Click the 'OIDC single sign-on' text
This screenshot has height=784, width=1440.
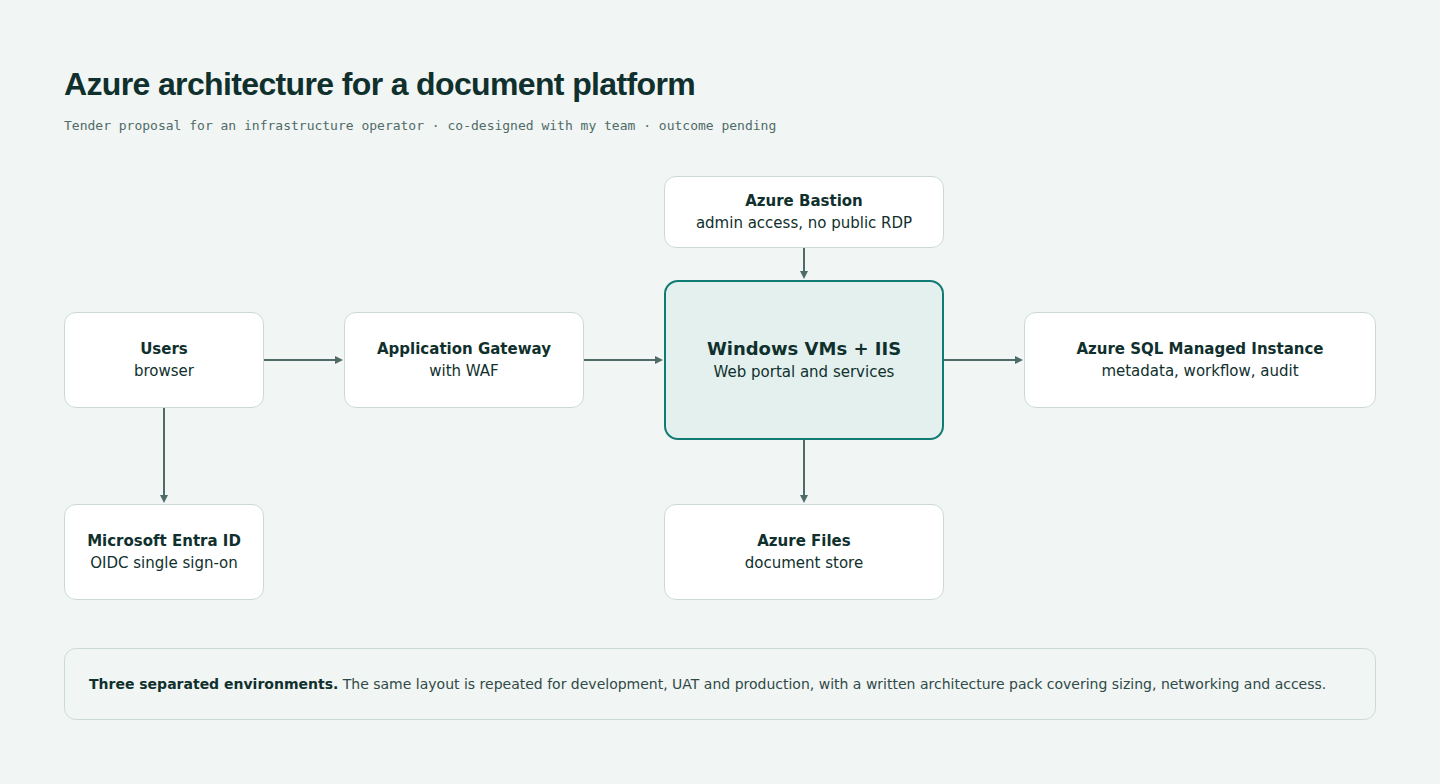point(164,563)
